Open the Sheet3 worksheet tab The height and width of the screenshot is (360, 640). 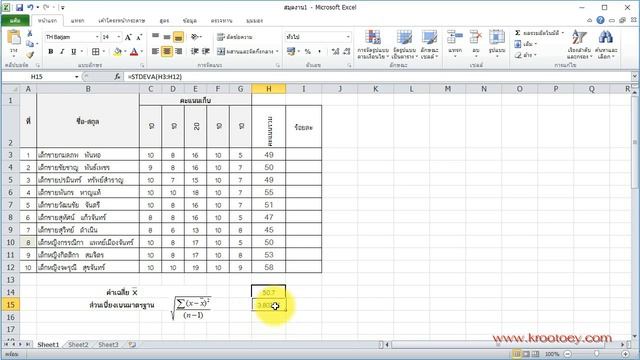click(108, 344)
